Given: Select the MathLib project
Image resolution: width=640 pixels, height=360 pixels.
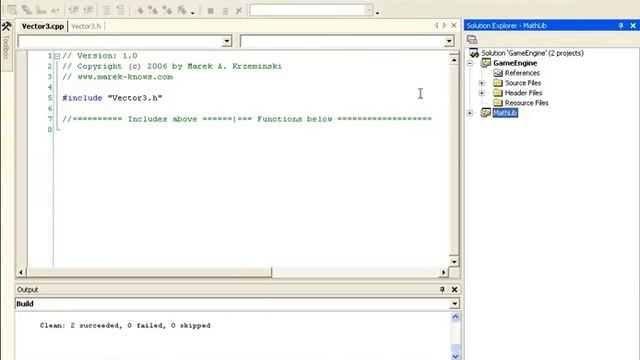Looking at the screenshot, I should click(x=505, y=113).
